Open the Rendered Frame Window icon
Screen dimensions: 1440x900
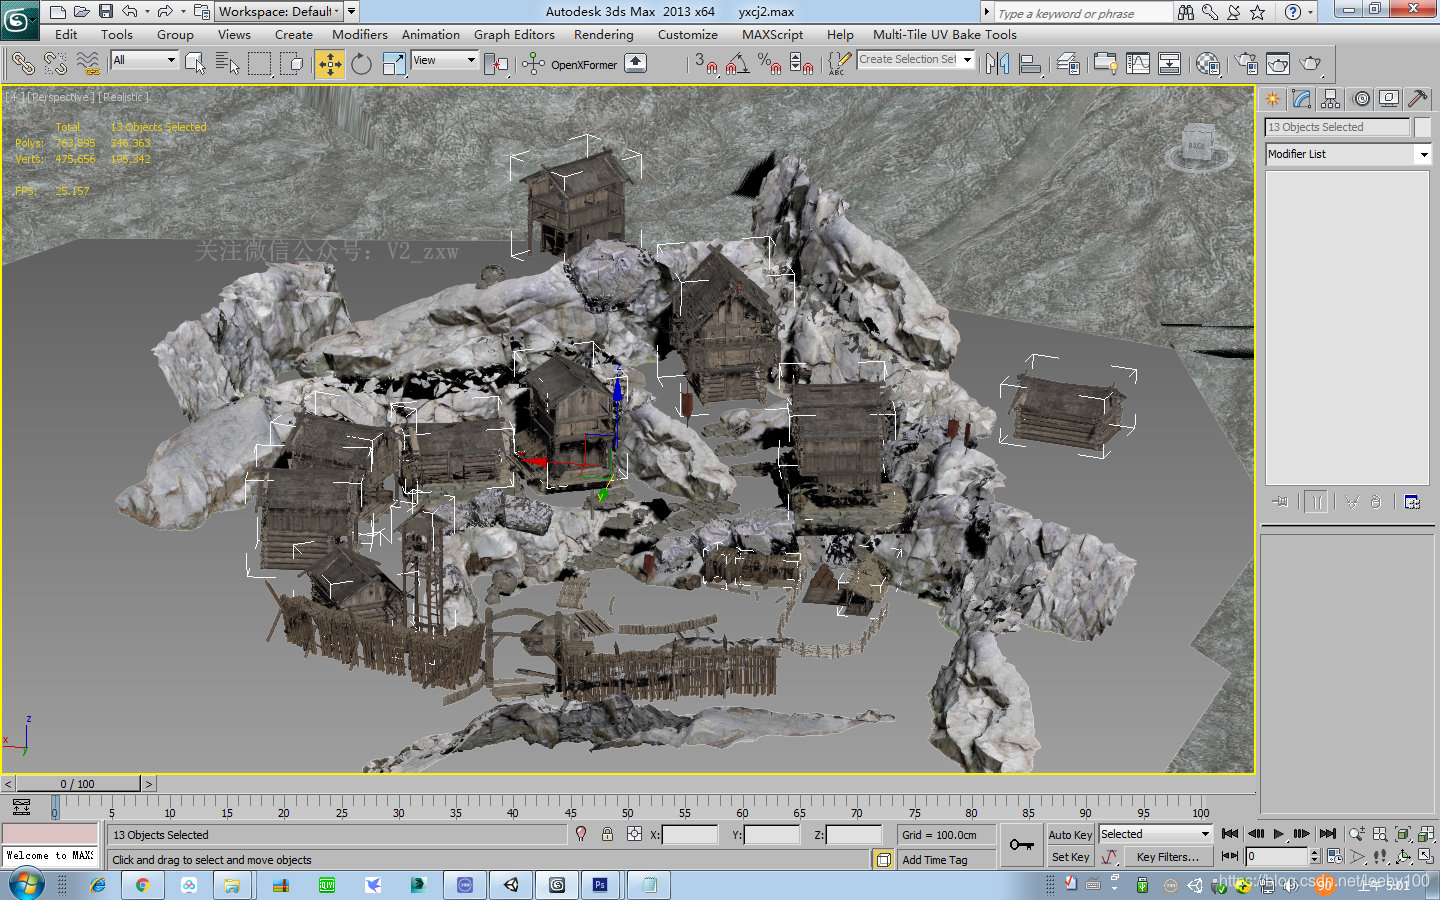pyautogui.click(x=1278, y=64)
